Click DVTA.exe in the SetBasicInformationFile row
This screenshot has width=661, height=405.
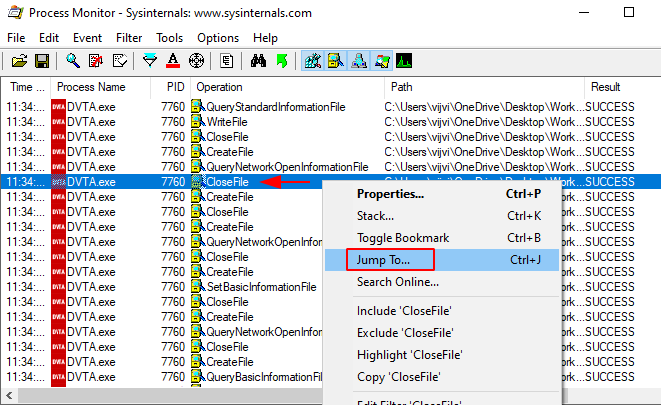click(x=91, y=287)
